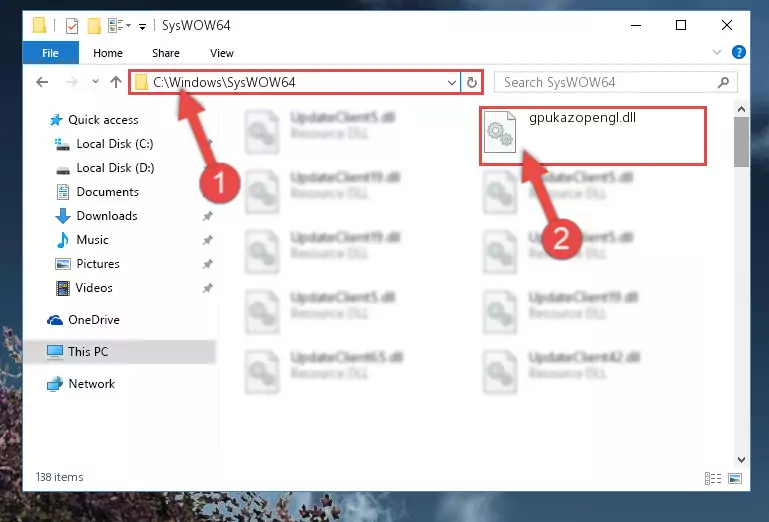Switch to the Home ribbon tab
769x522 pixels.
point(108,53)
